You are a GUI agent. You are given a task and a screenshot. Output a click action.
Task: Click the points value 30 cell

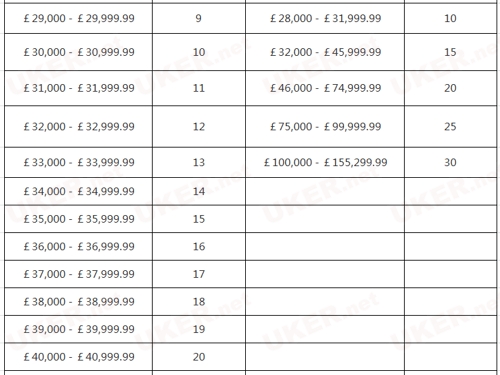tap(450, 162)
